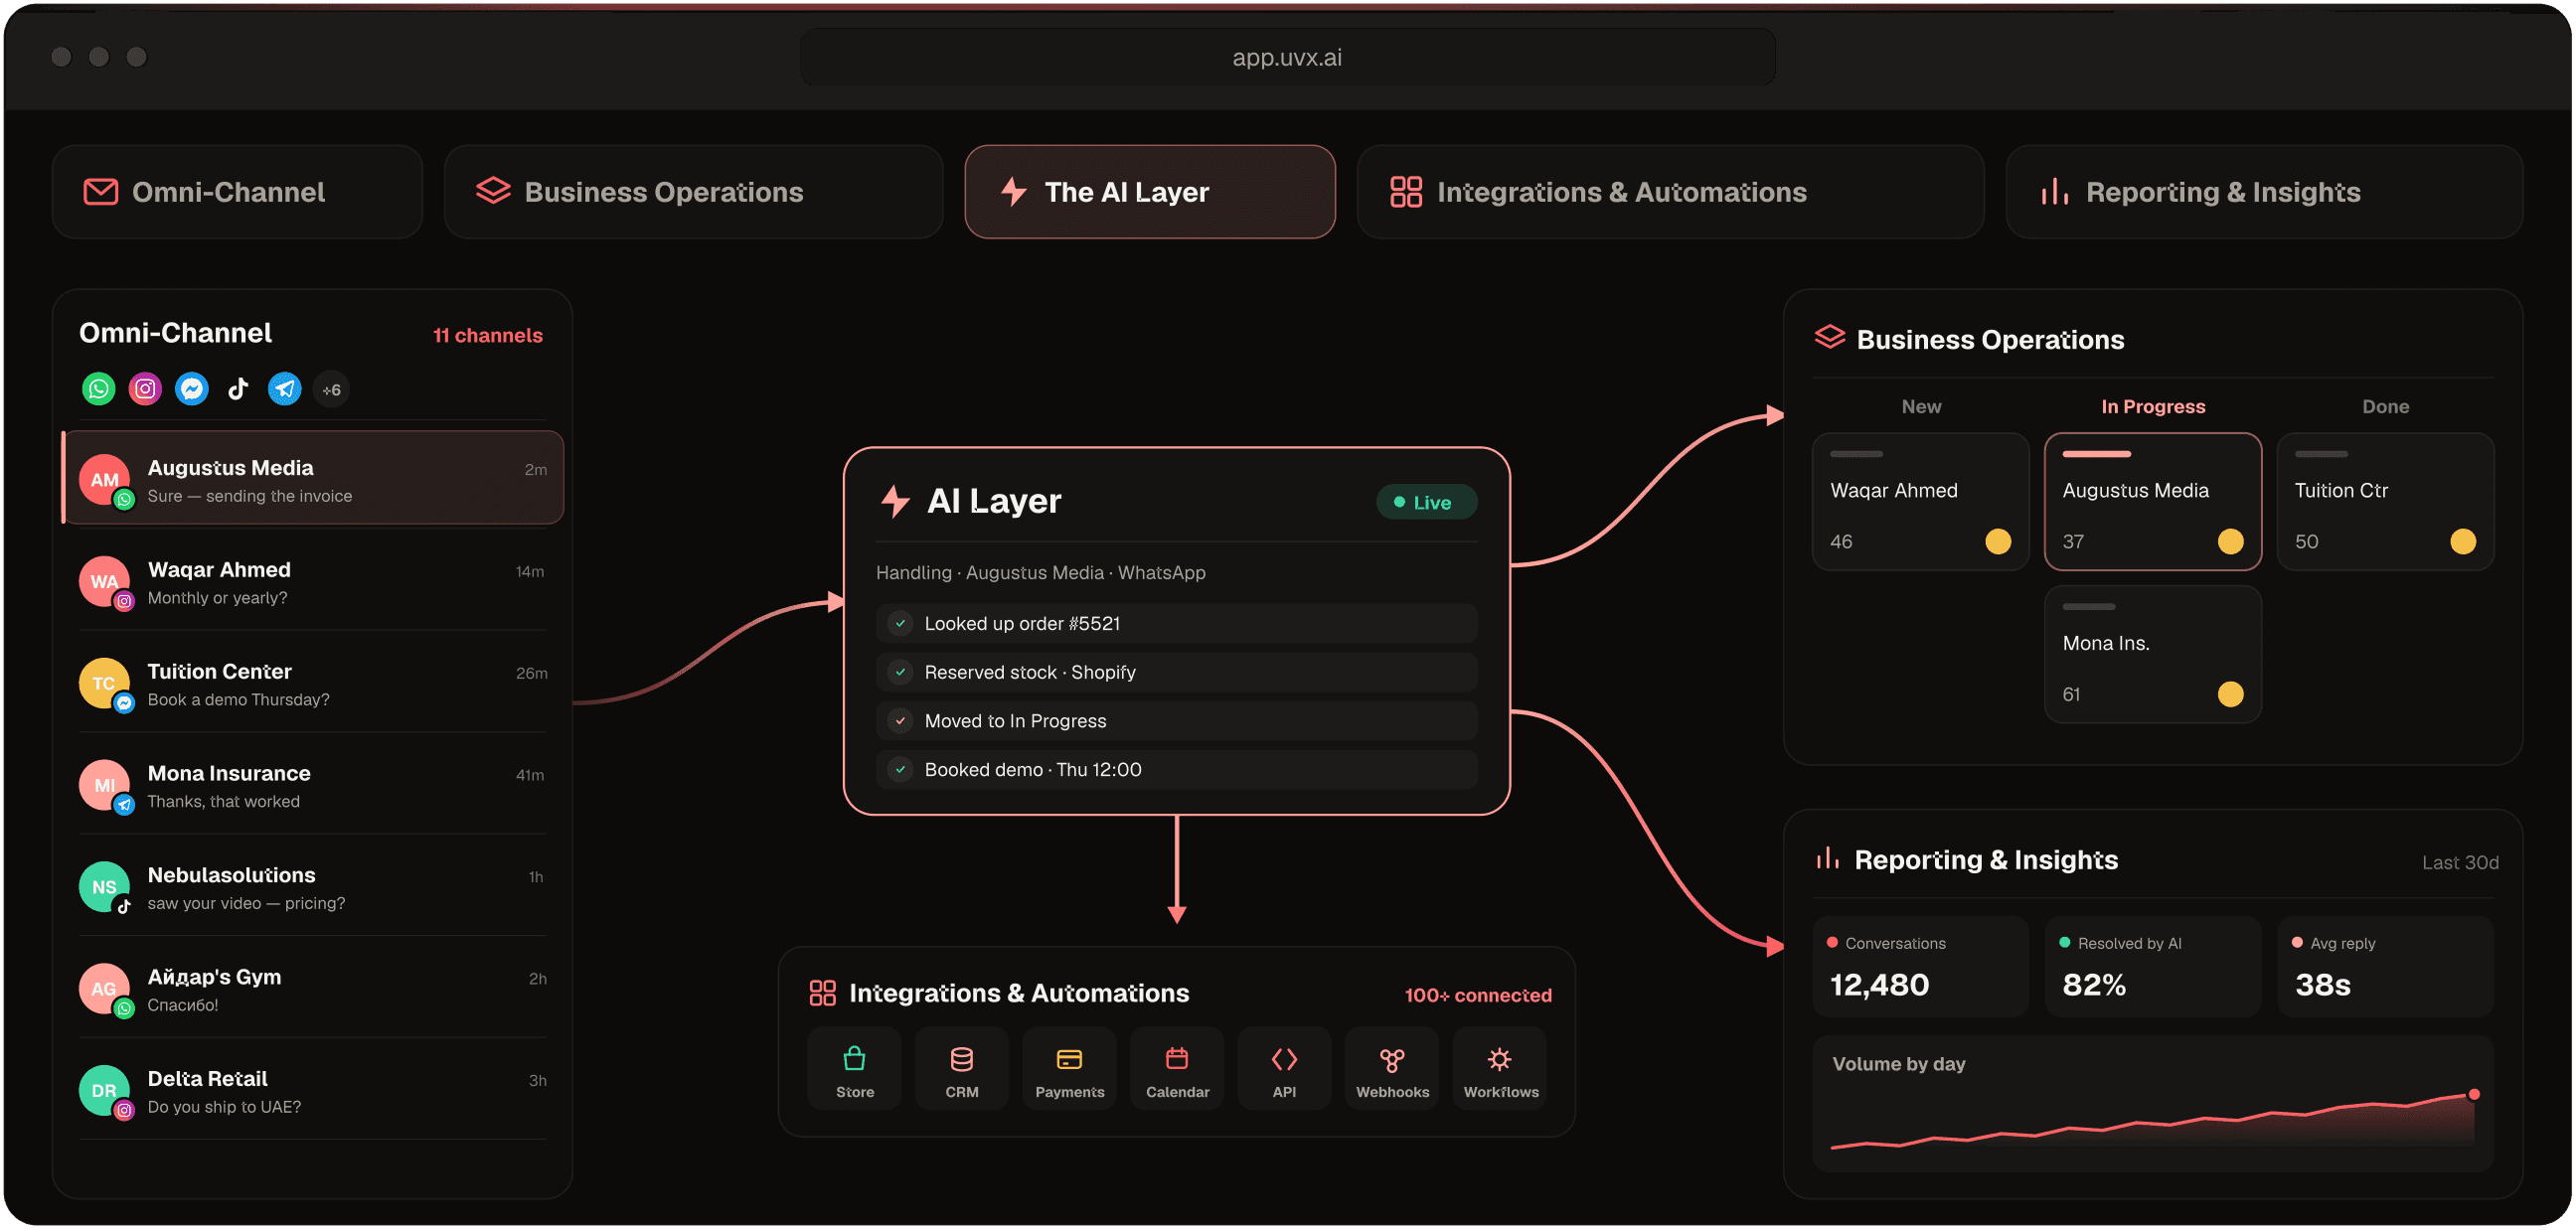Click the WA avatar of Waqar Ahmed
The width and height of the screenshot is (2576, 1230).
click(105, 582)
